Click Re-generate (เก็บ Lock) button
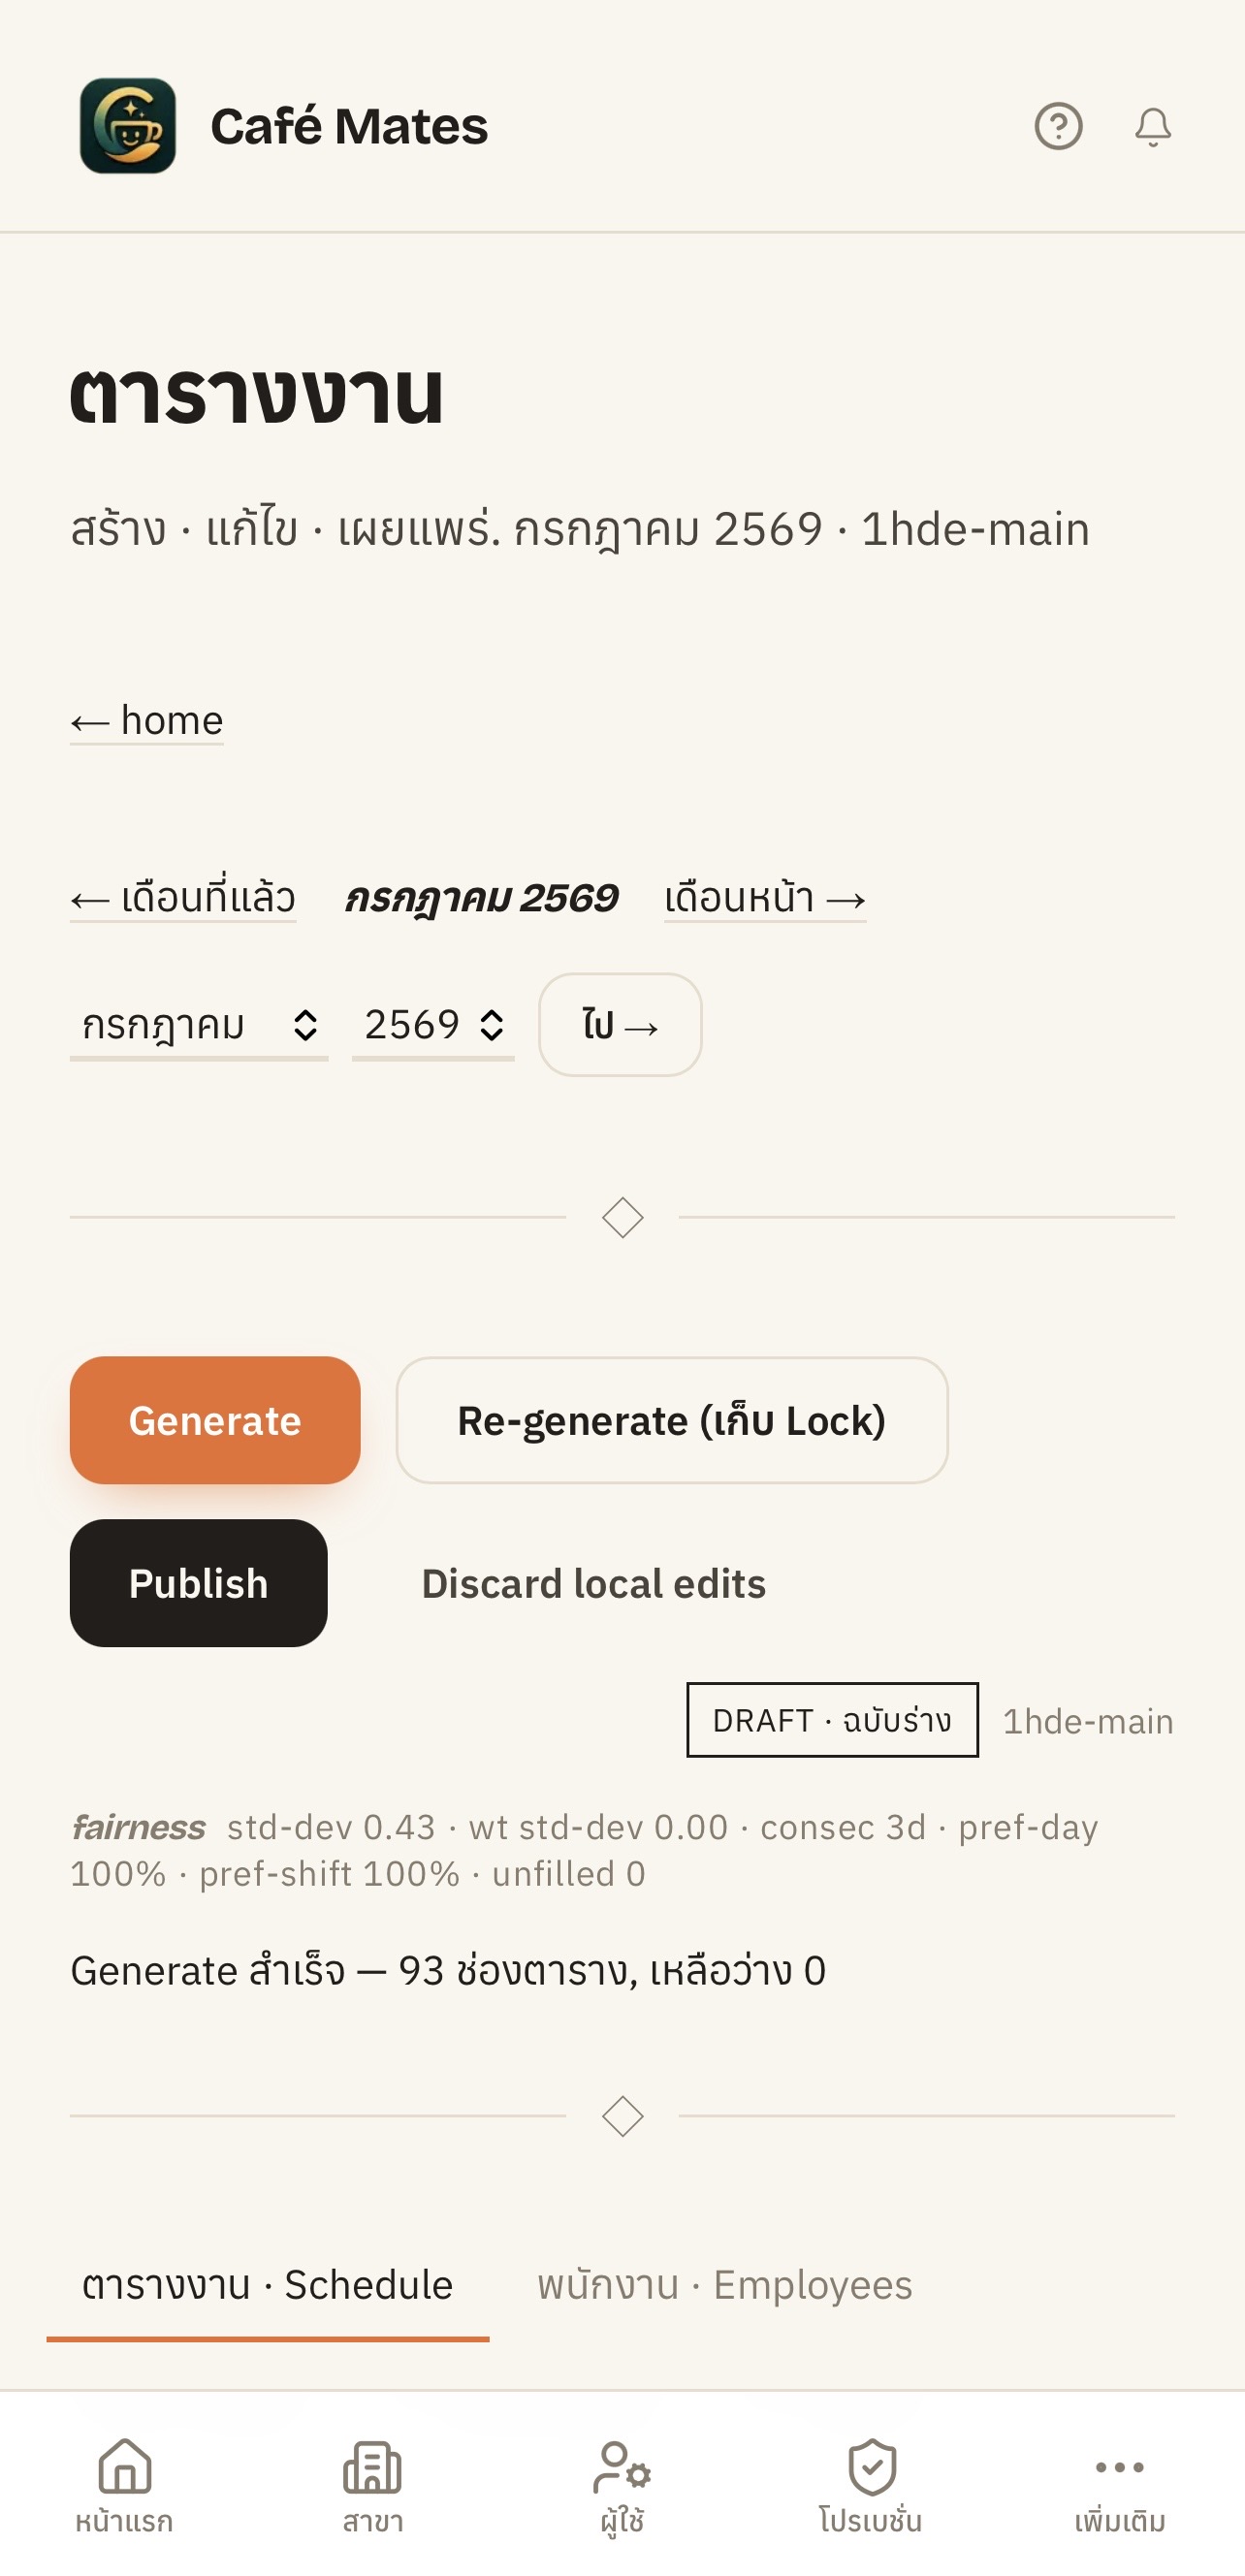The image size is (1245, 2576). click(x=672, y=1420)
